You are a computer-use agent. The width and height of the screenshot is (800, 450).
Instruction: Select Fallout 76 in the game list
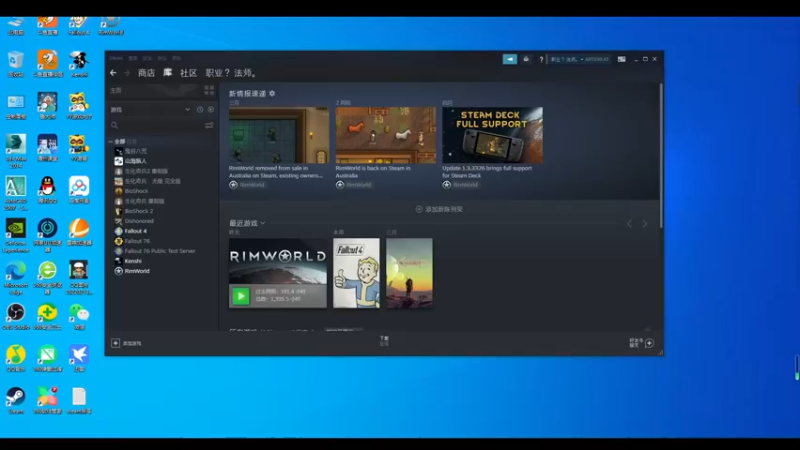[x=137, y=241]
